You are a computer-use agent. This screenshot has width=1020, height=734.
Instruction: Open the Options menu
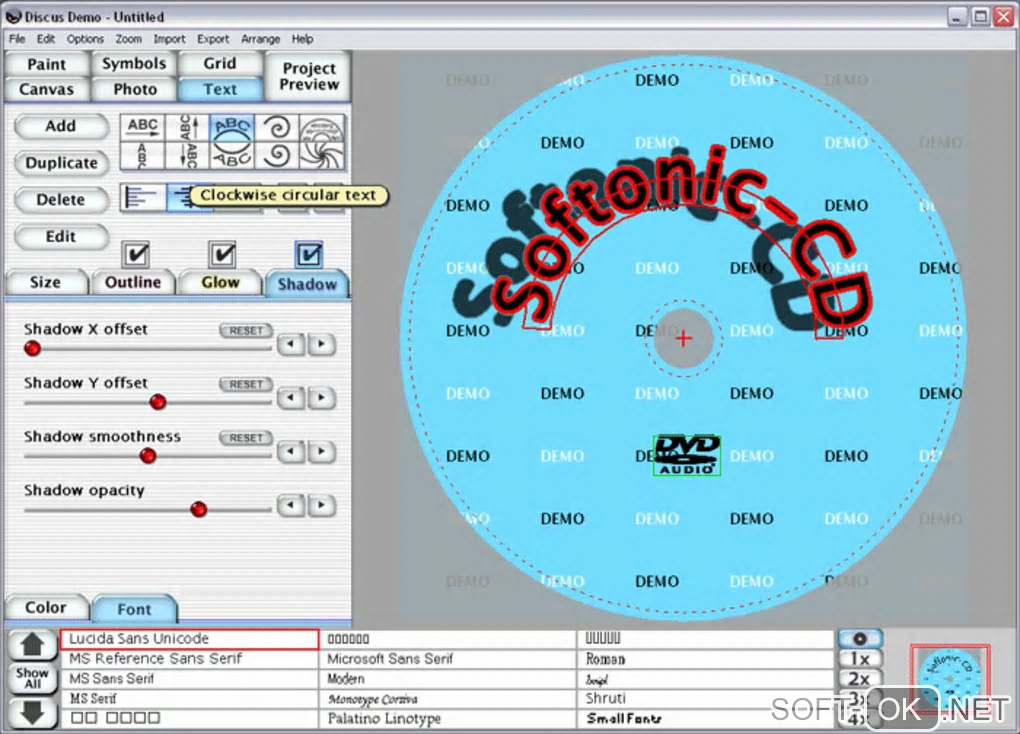85,39
